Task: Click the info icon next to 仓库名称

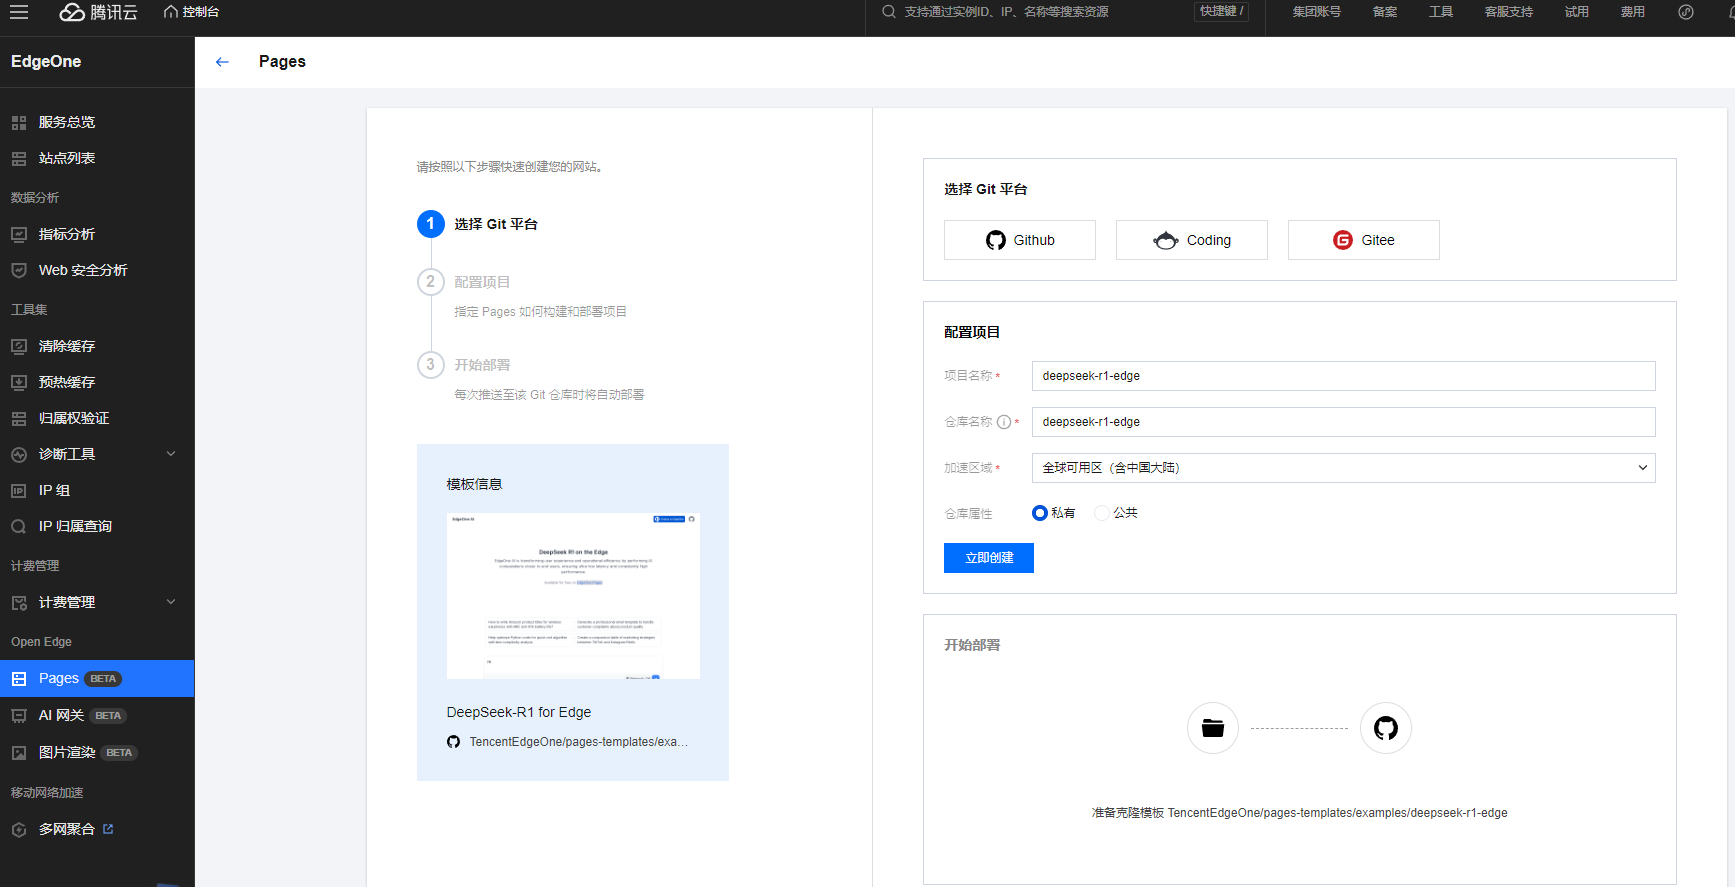Action: (1004, 422)
